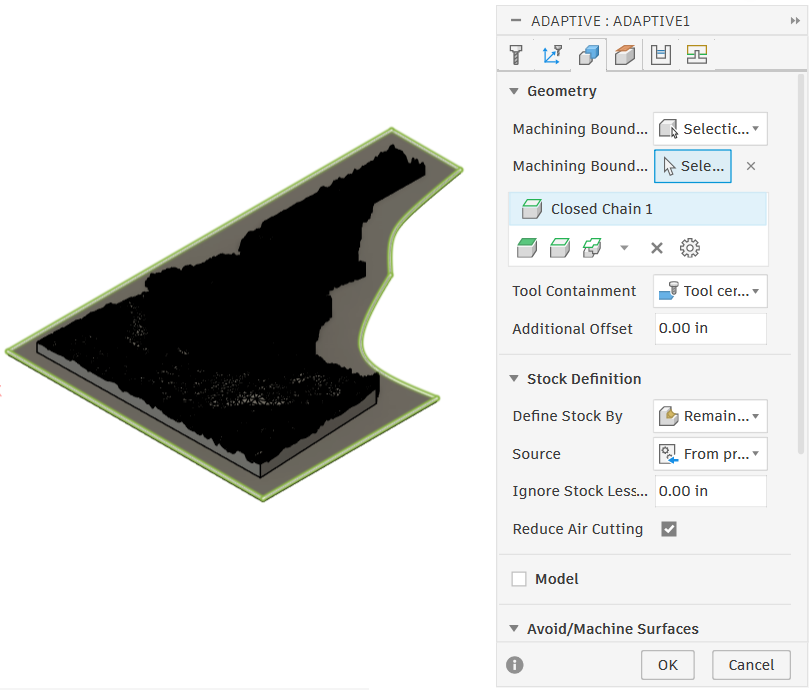Open the Source dropdown
Viewport: 812px width, 690px height.
point(710,454)
